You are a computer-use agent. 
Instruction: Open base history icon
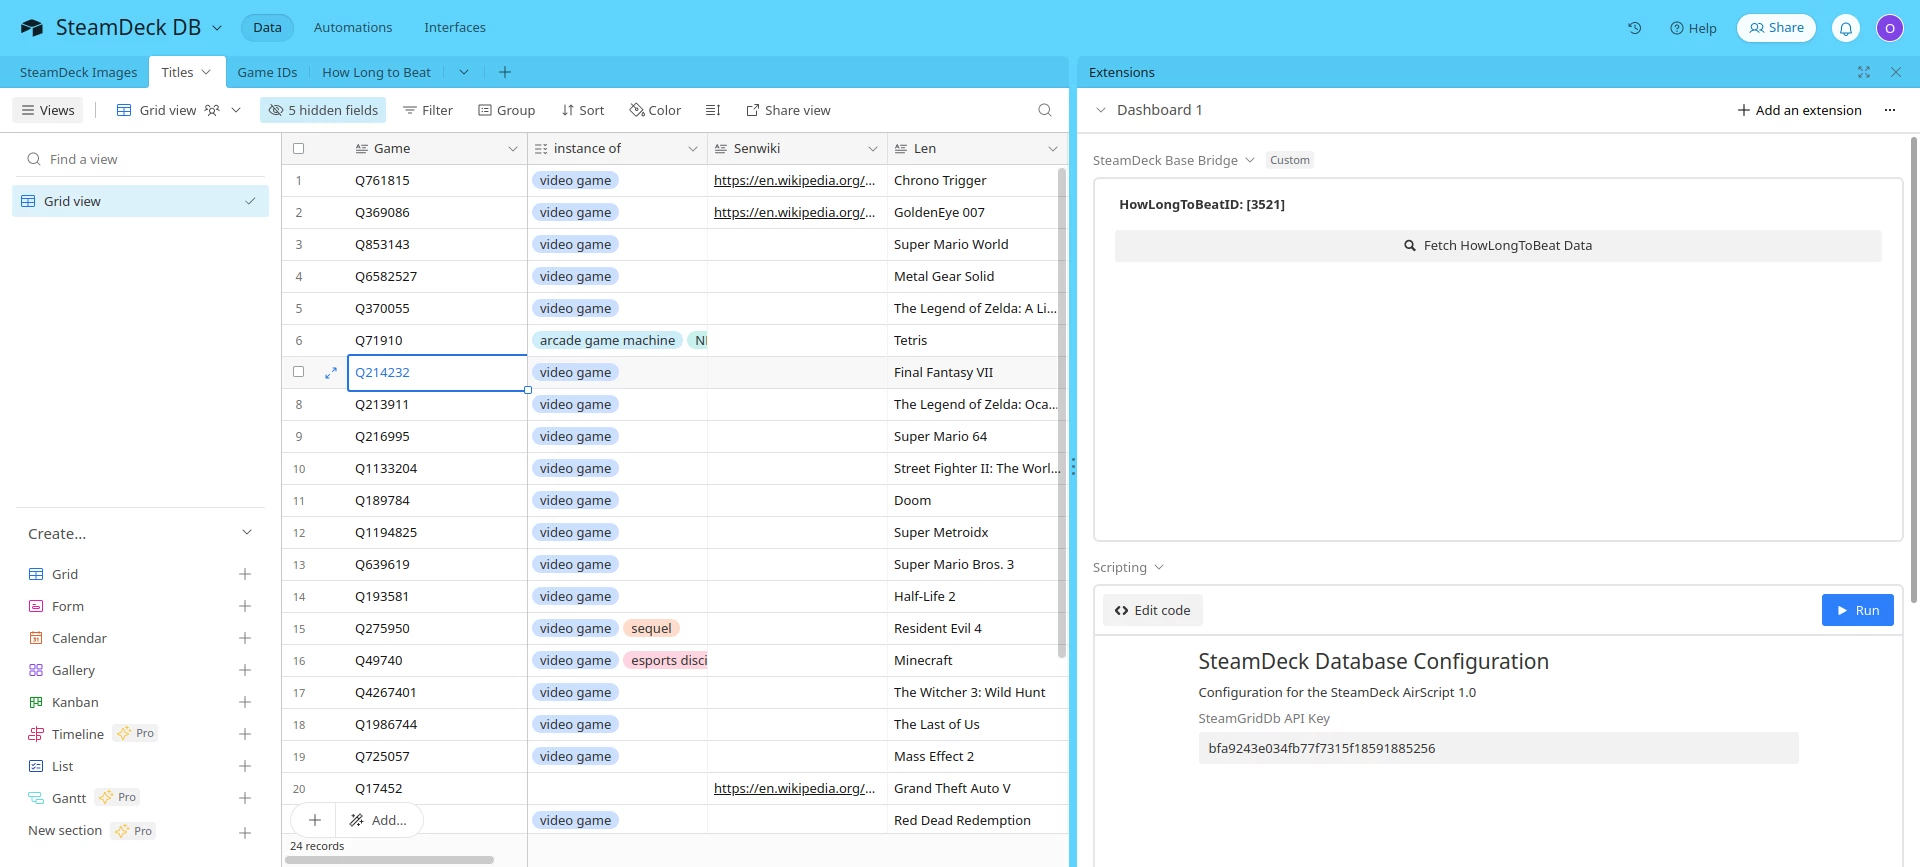[x=1634, y=28]
